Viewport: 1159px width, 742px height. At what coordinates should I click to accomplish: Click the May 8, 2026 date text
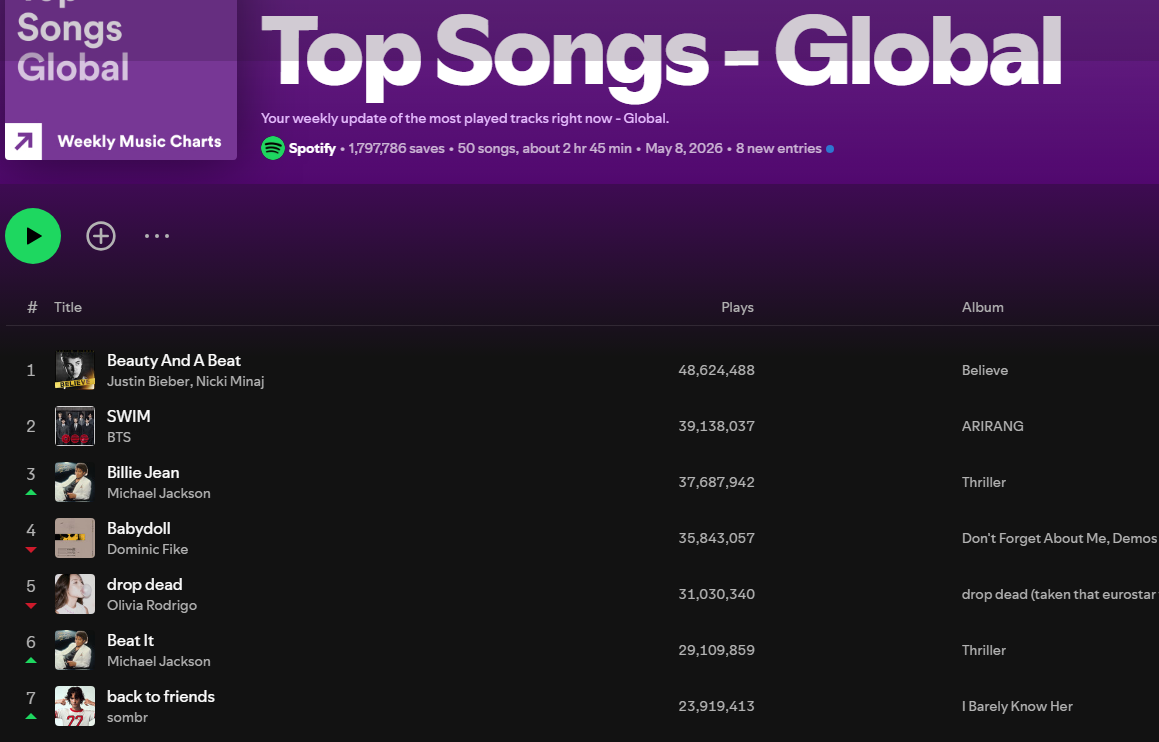[x=684, y=149]
